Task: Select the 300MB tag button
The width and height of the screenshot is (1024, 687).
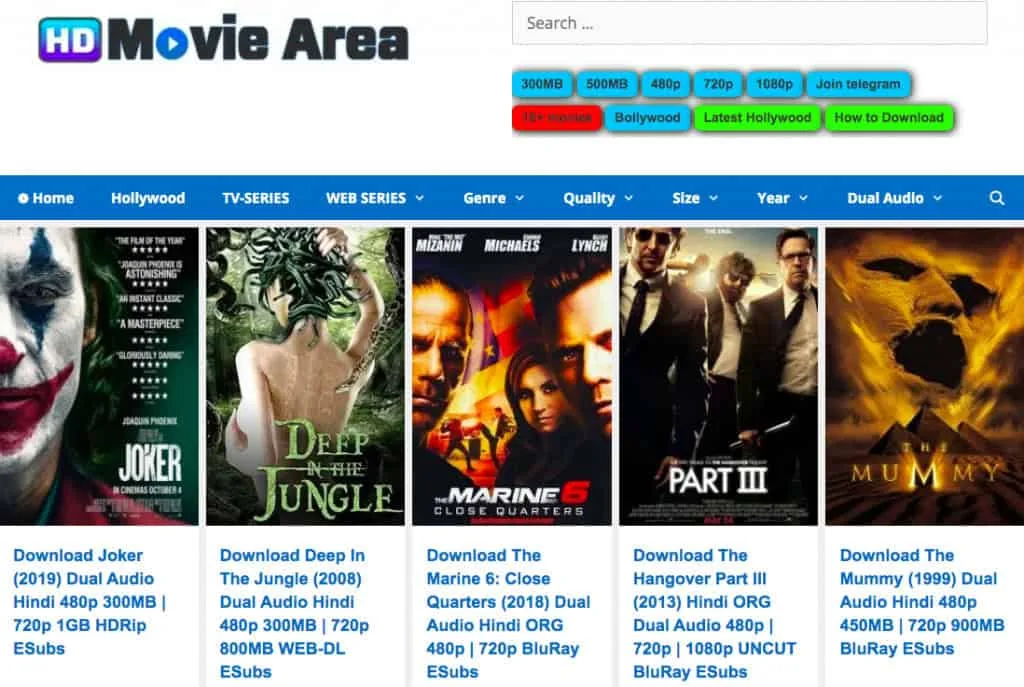Action: [542, 84]
